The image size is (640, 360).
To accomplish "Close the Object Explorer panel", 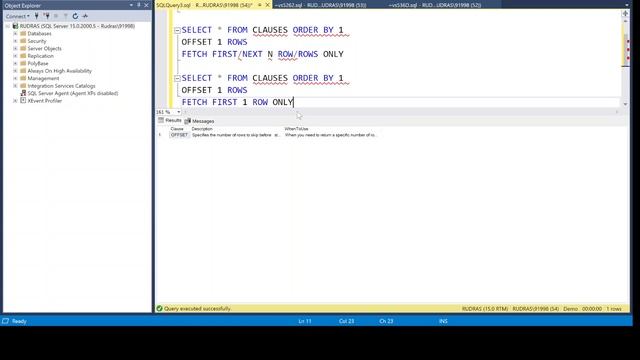I will tap(146, 5).
